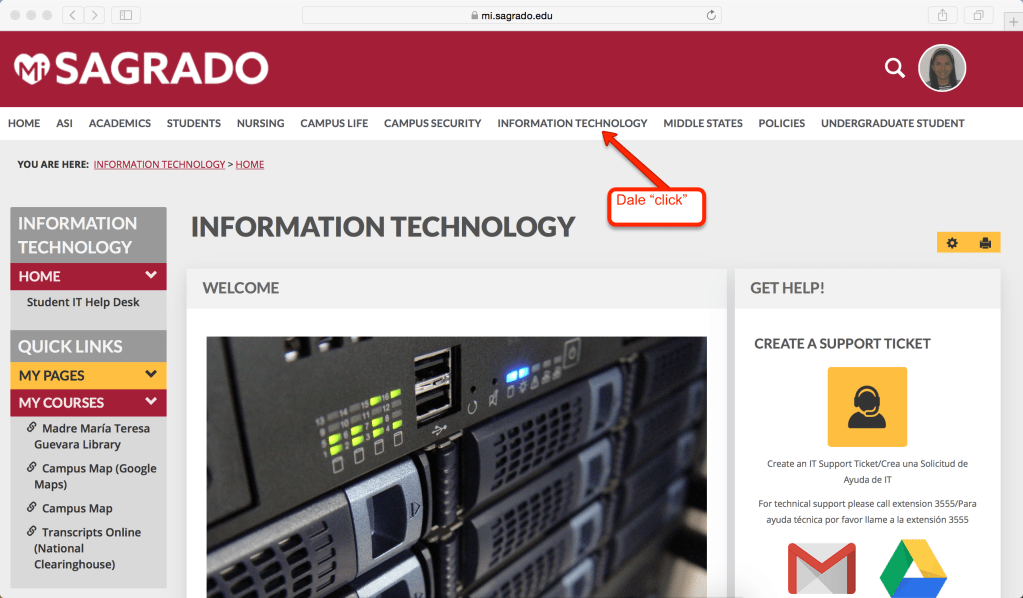
Task: Reload the page in Safari
Action: pyautogui.click(x=711, y=15)
